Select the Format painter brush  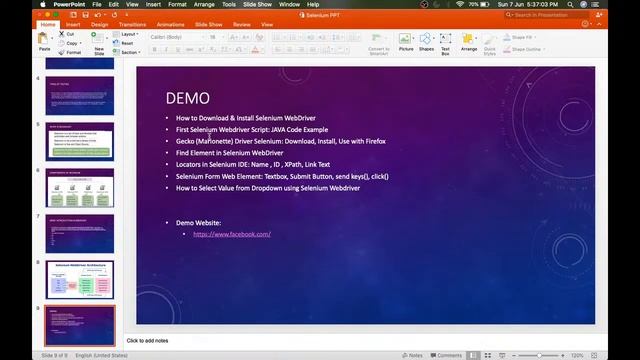pyautogui.click(x=62, y=52)
